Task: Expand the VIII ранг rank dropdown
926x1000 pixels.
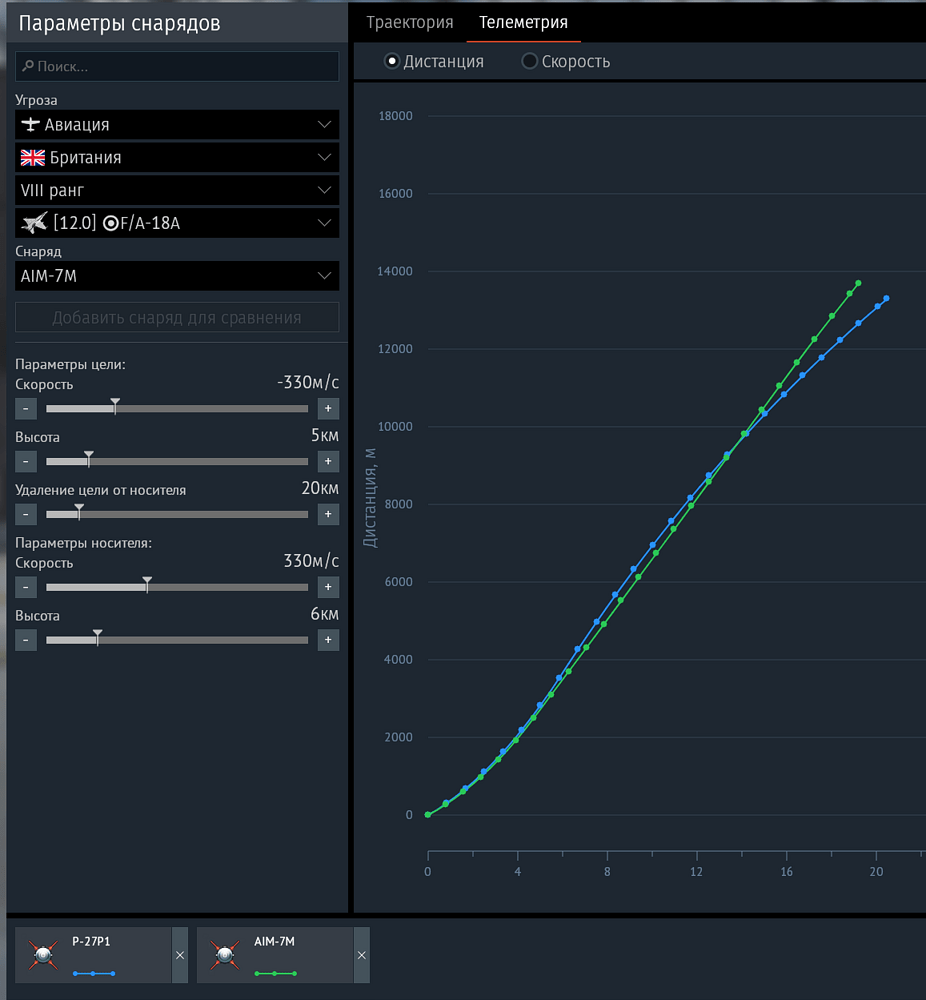Action: [177, 190]
